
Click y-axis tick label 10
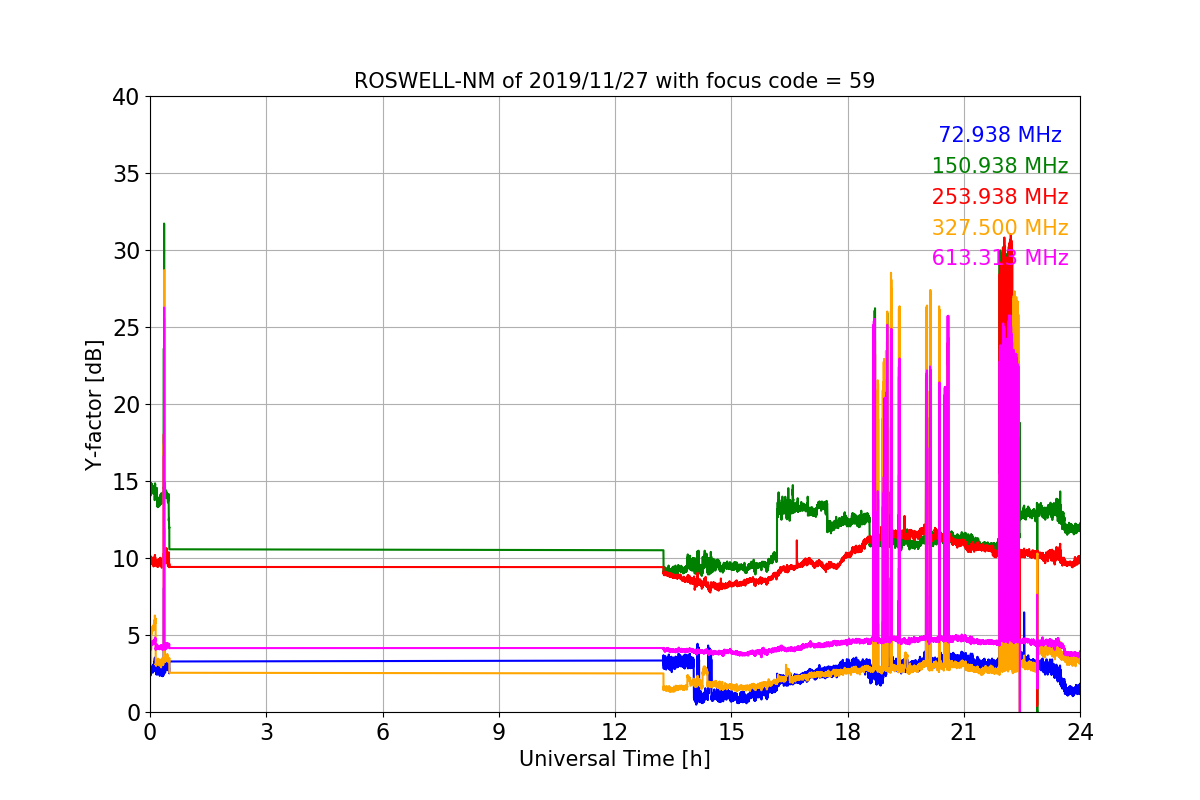125,559
